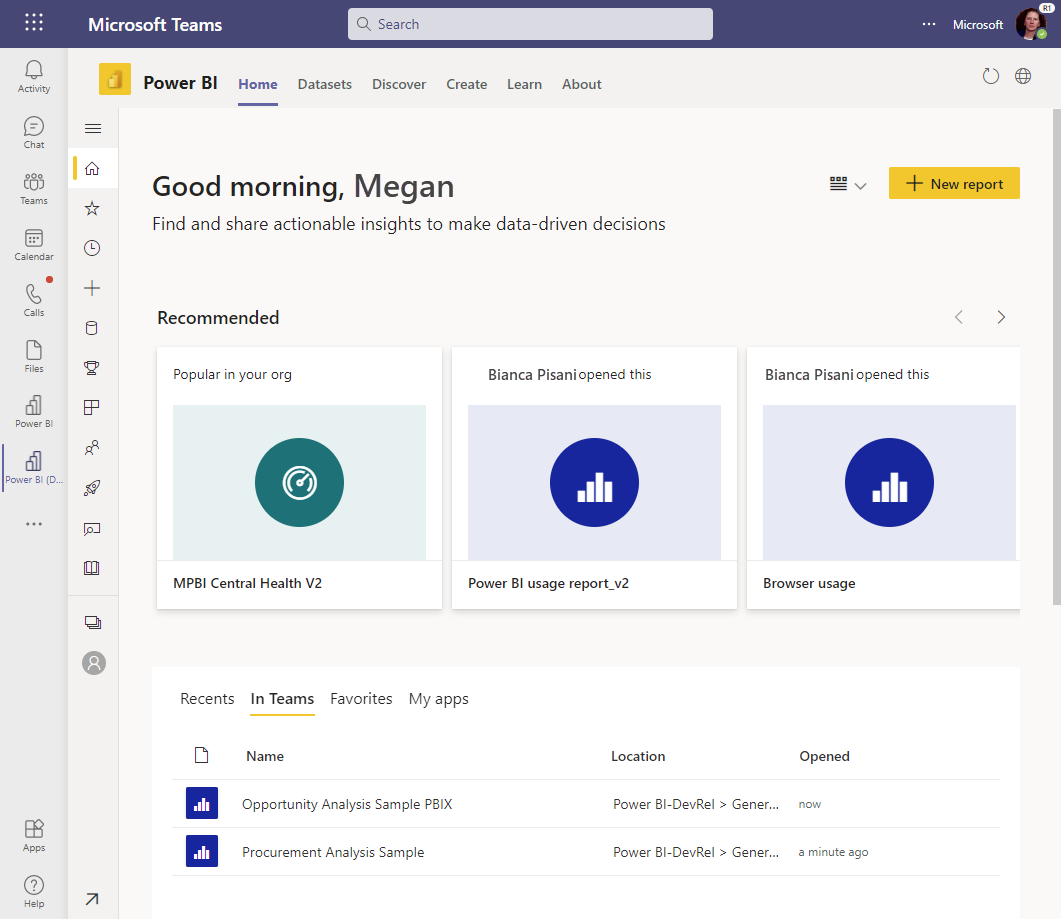The width and height of the screenshot is (1061, 919).
Task: Select the In Teams tab
Action: tap(282, 699)
